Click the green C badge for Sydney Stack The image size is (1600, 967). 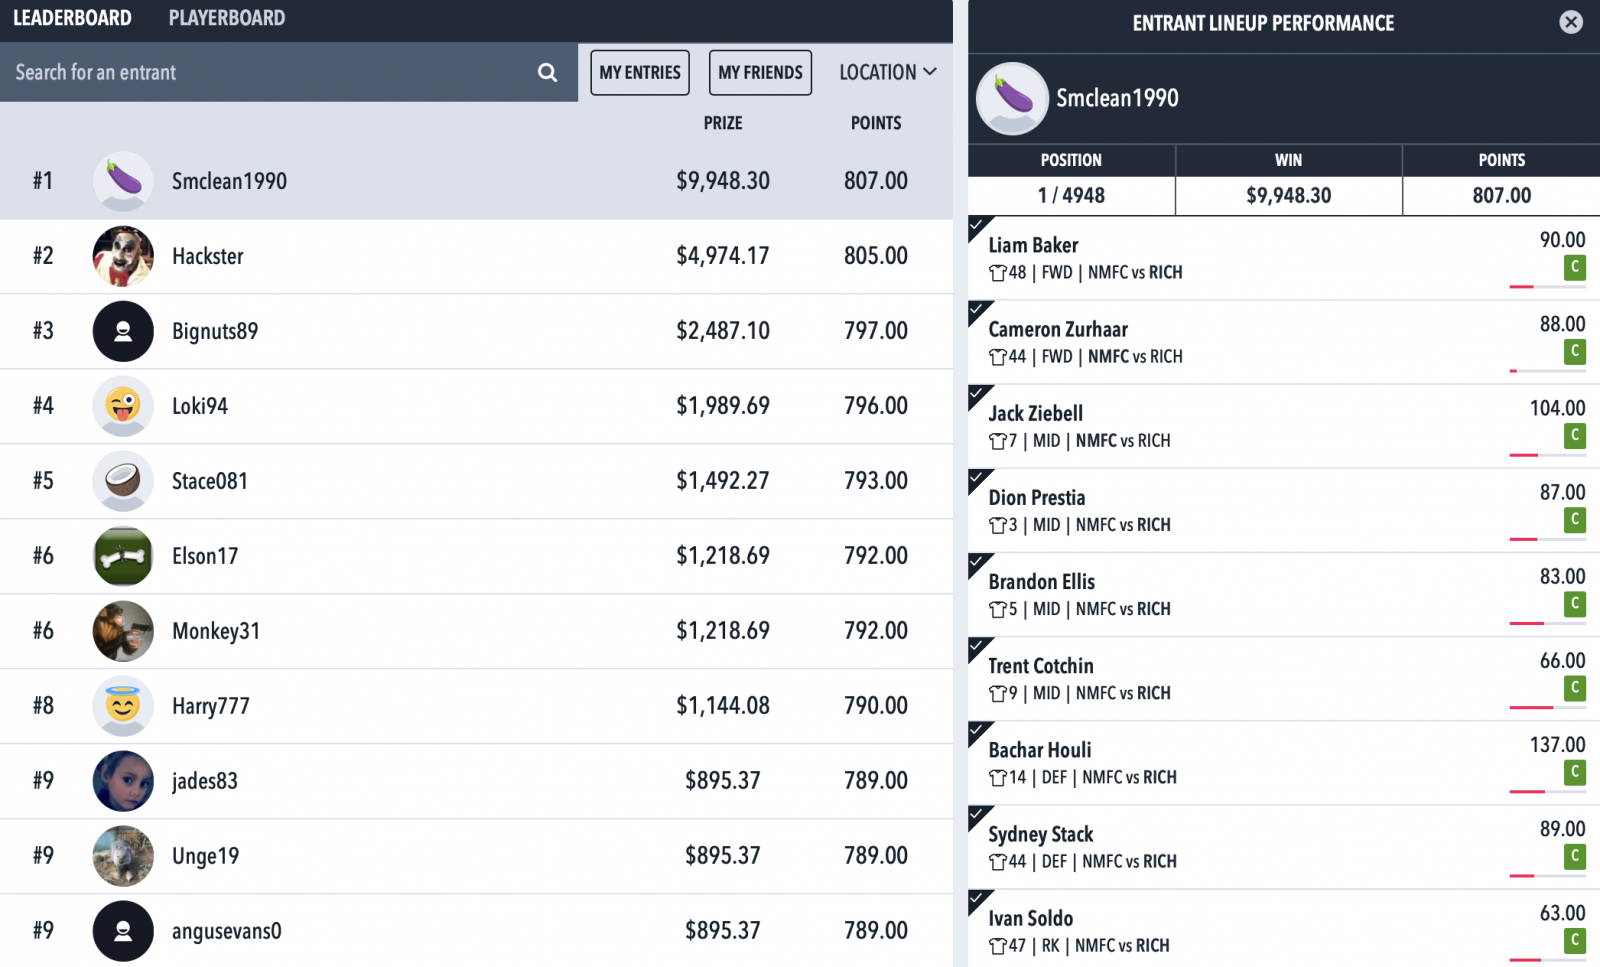[x=1575, y=855]
